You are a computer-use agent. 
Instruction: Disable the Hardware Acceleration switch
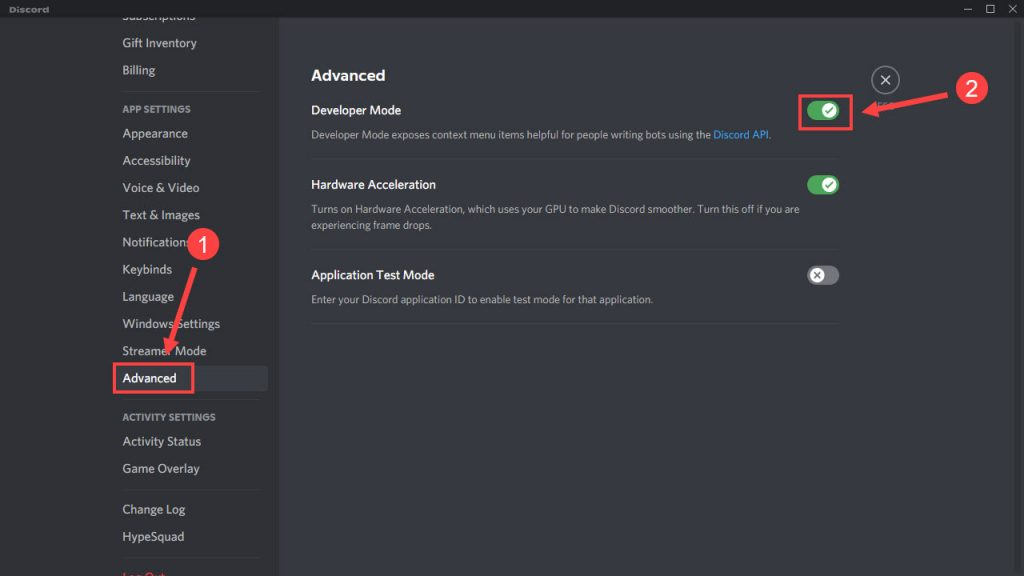point(823,185)
